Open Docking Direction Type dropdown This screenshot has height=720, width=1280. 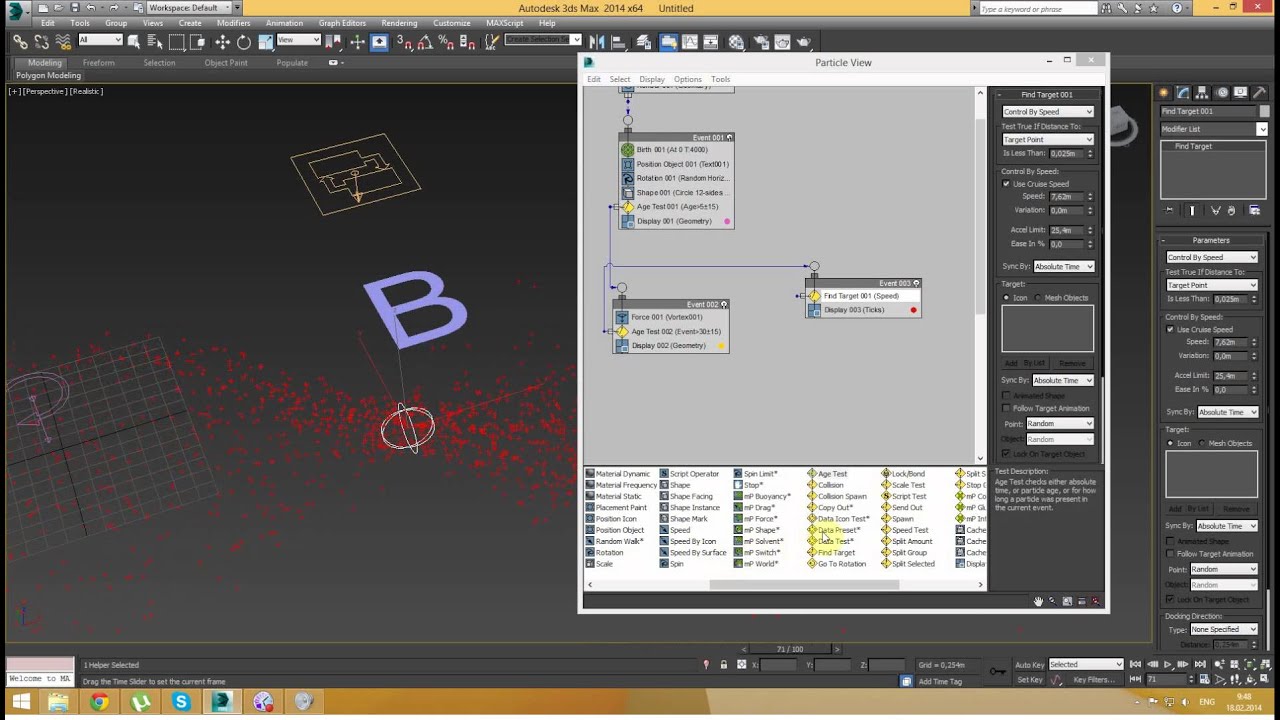point(1224,630)
